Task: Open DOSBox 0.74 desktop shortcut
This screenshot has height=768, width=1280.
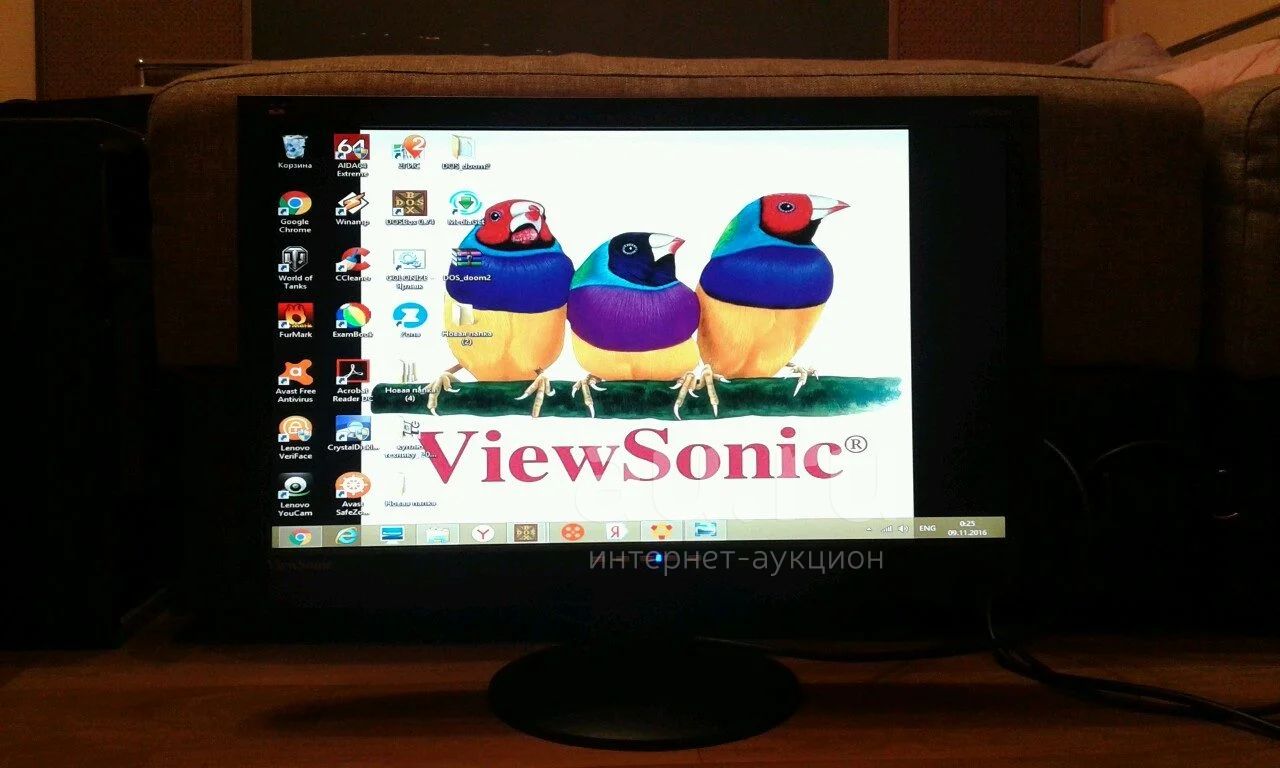Action: coord(410,209)
